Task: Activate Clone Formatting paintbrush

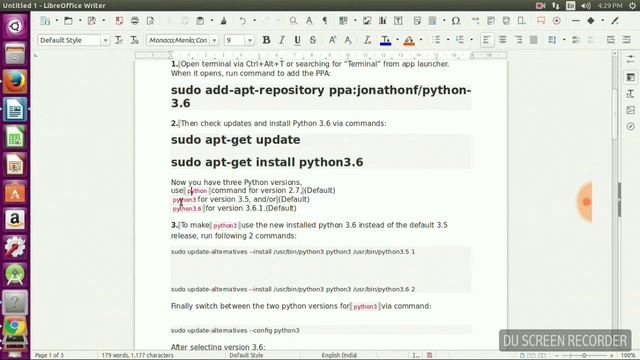Action: tap(224, 21)
